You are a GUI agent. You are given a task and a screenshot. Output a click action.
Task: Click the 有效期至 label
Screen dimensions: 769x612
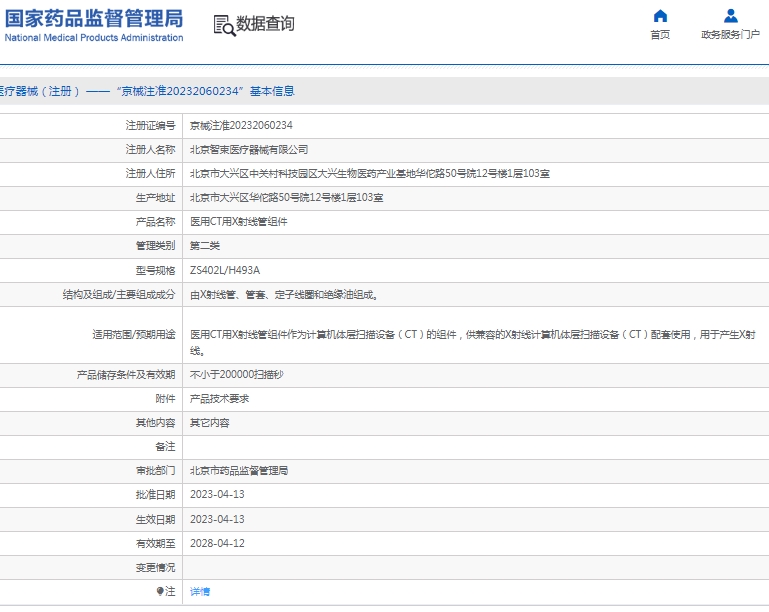point(155,543)
